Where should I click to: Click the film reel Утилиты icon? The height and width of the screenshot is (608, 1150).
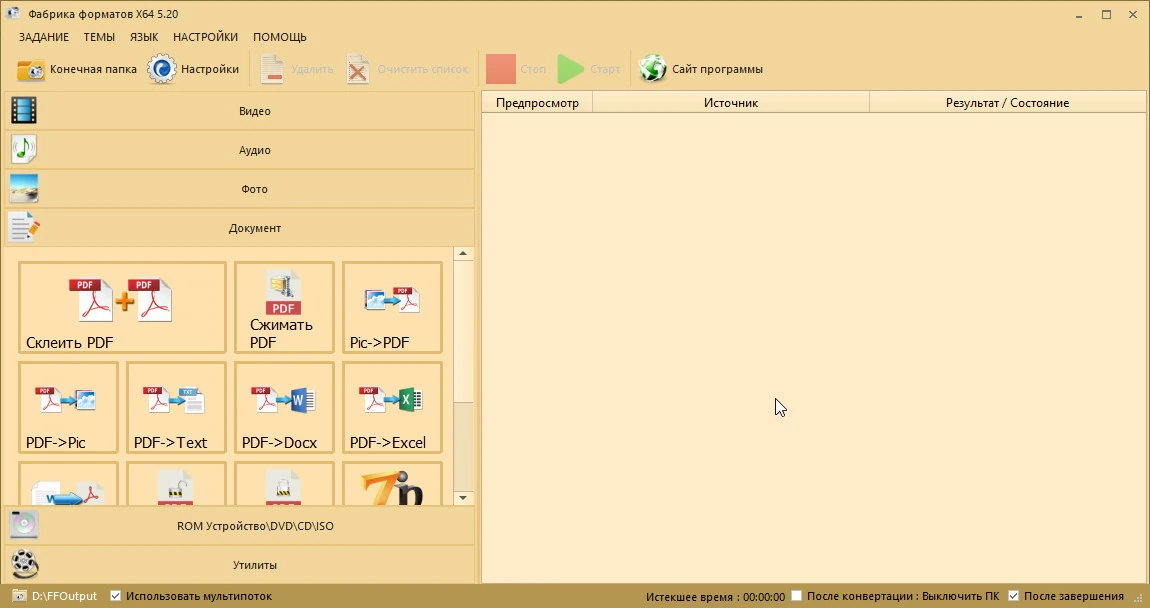pos(24,564)
